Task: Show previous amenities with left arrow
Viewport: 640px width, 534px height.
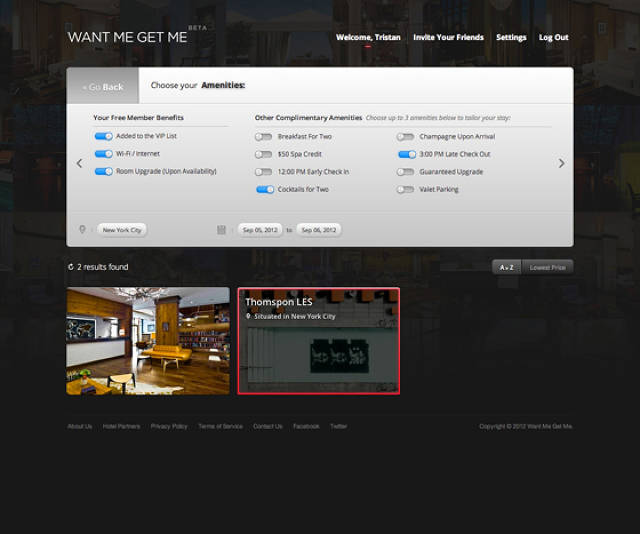Action: click(x=80, y=163)
